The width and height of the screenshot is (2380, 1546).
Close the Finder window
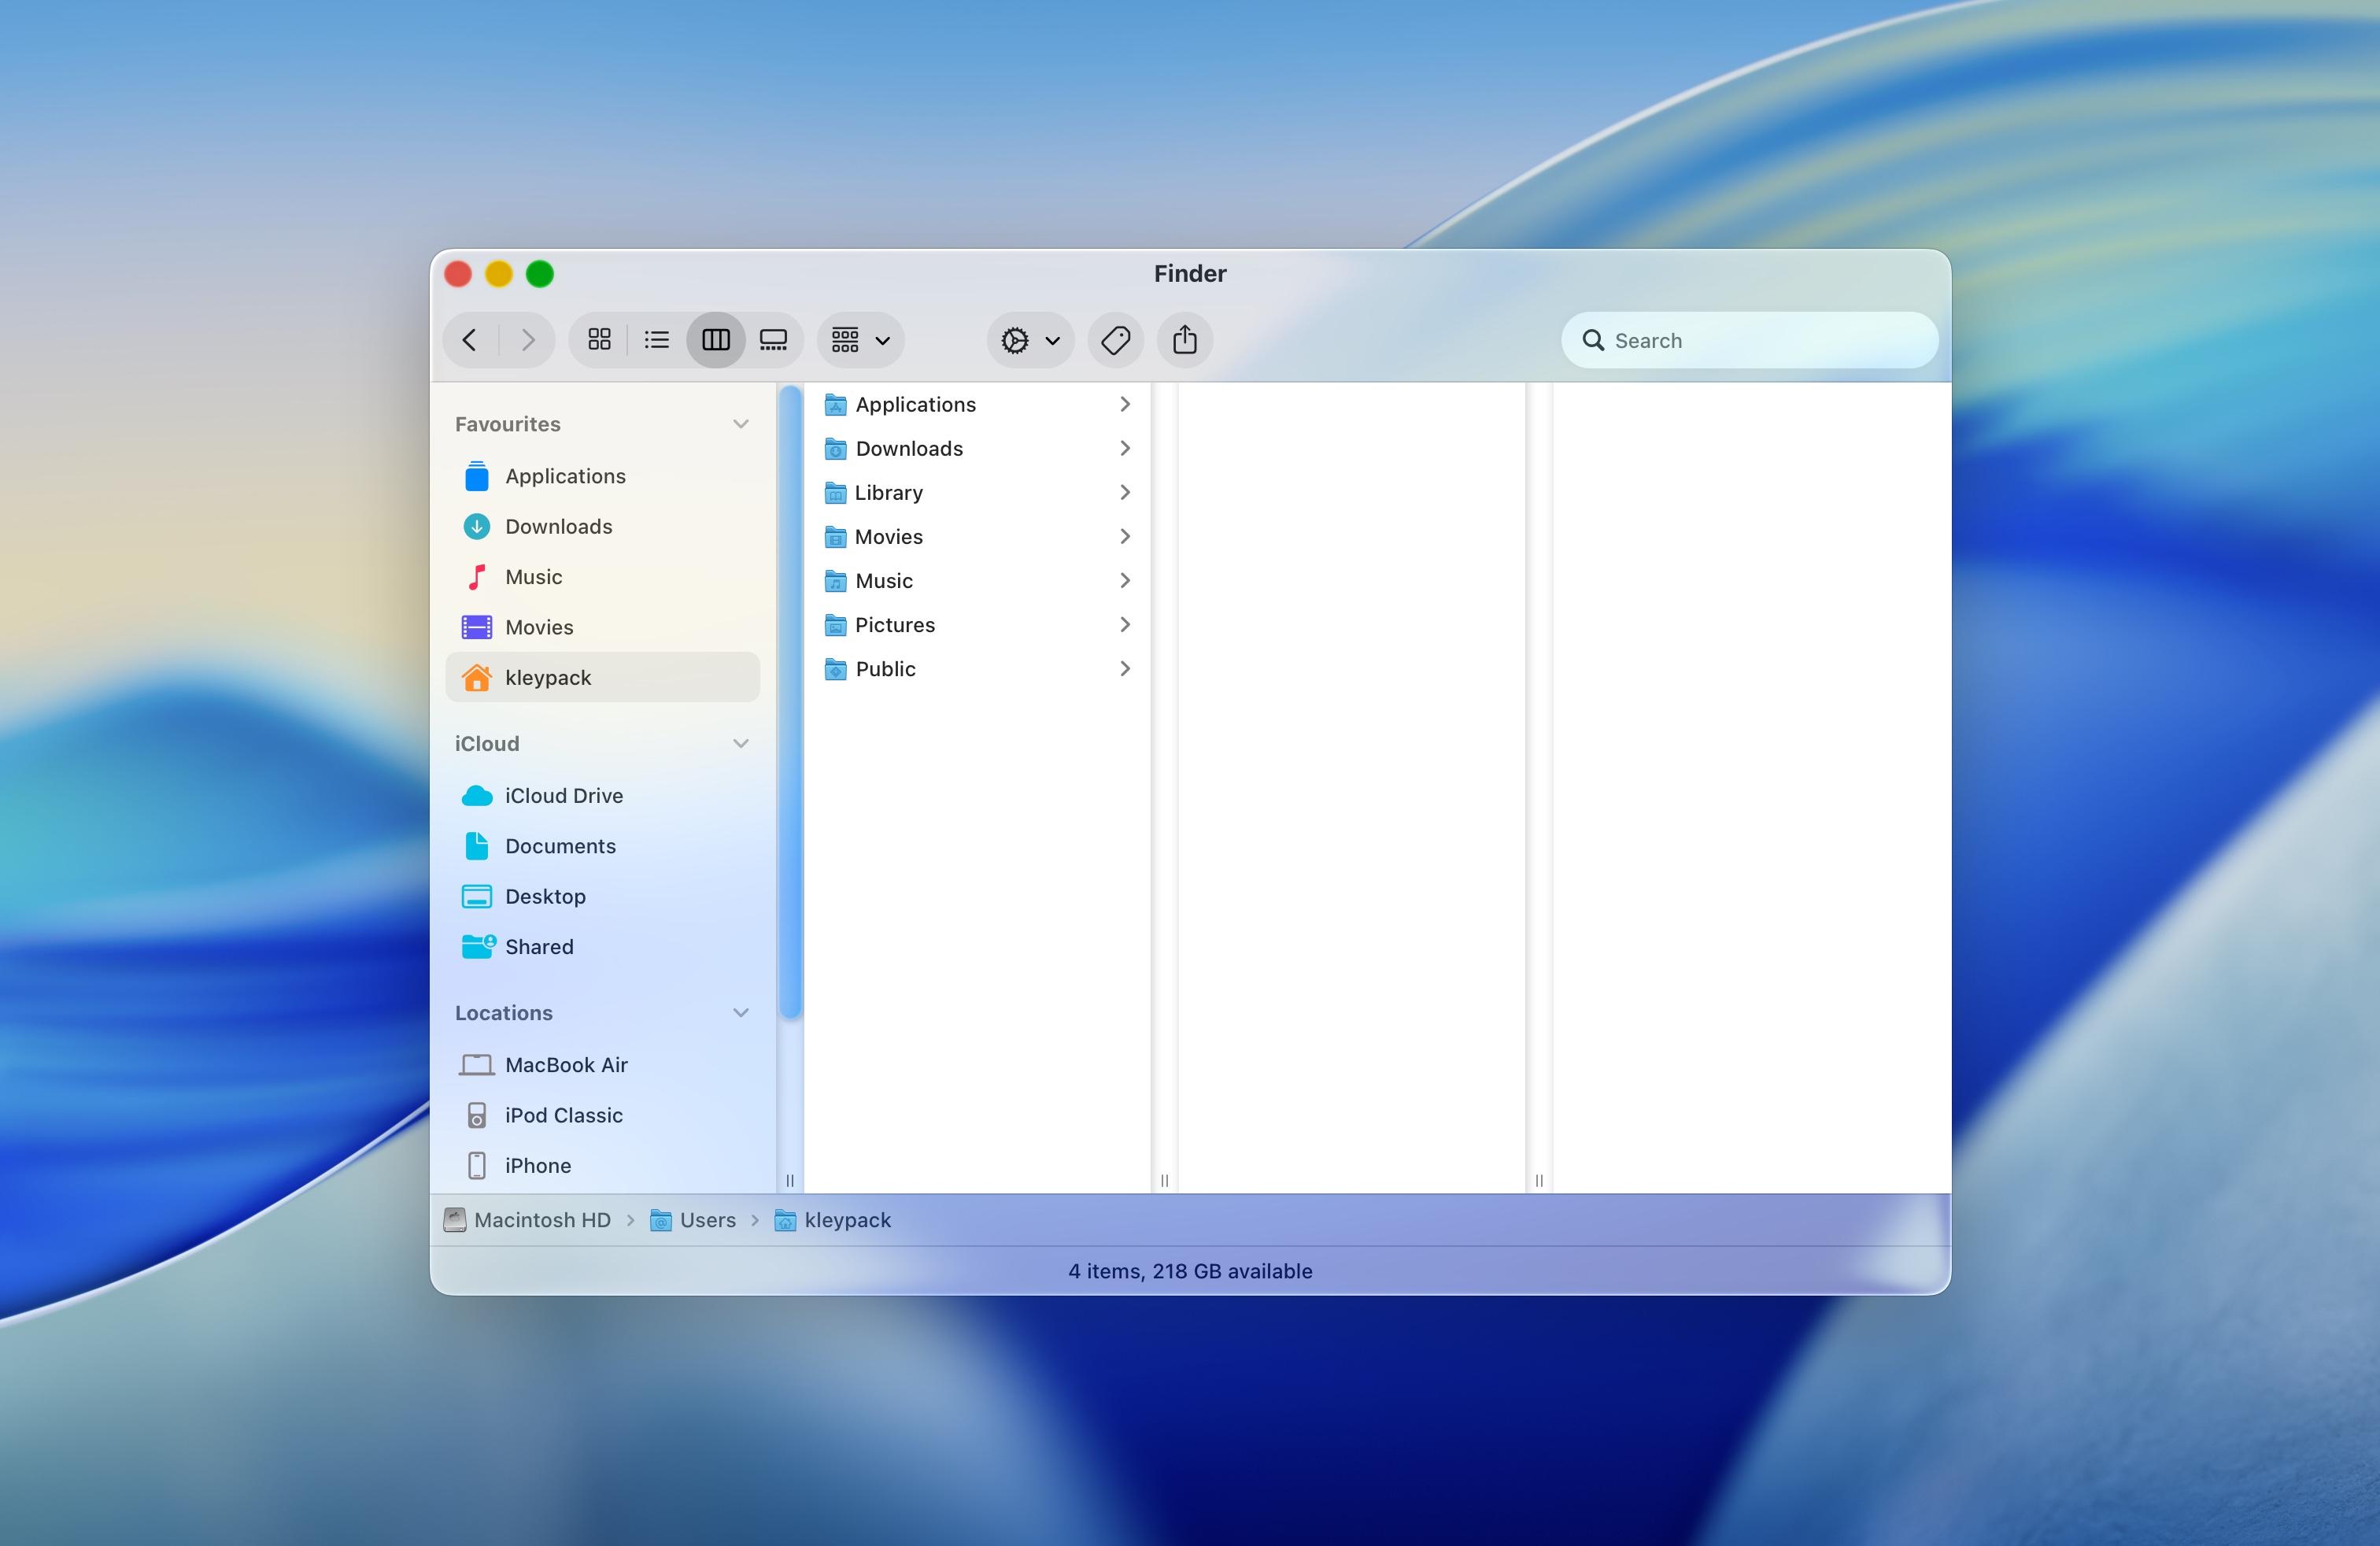coord(458,274)
